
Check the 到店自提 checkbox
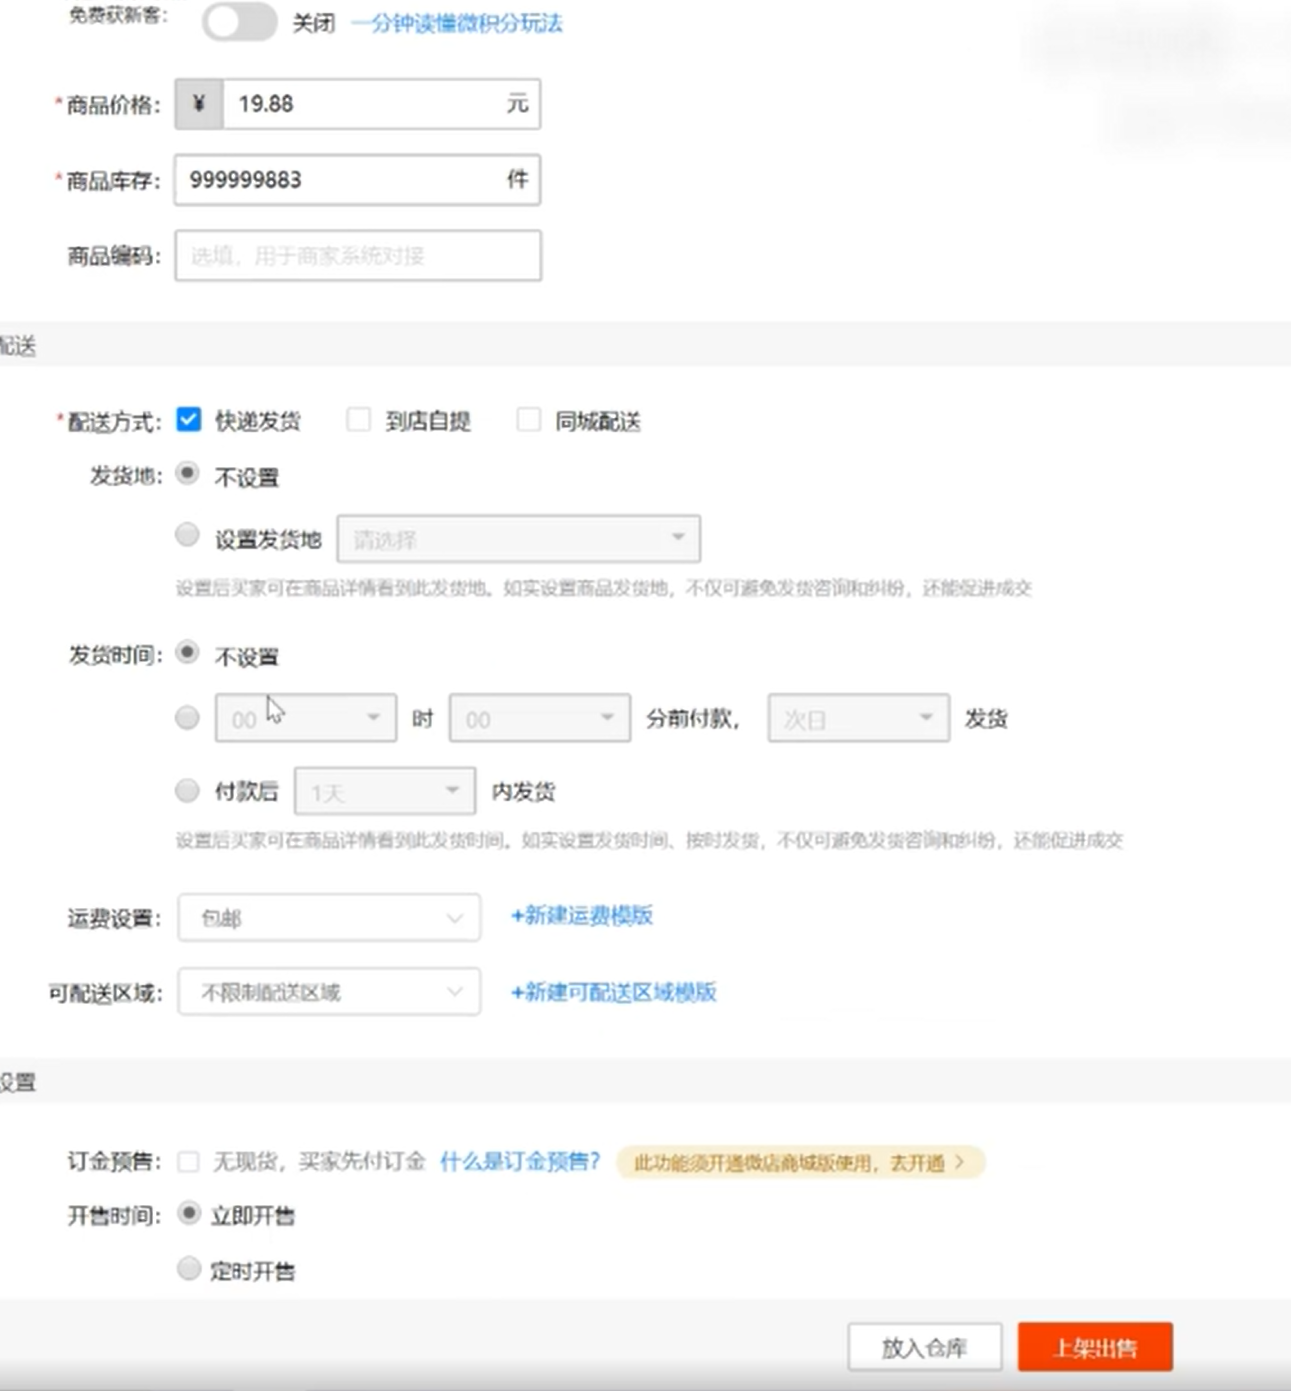[358, 419]
